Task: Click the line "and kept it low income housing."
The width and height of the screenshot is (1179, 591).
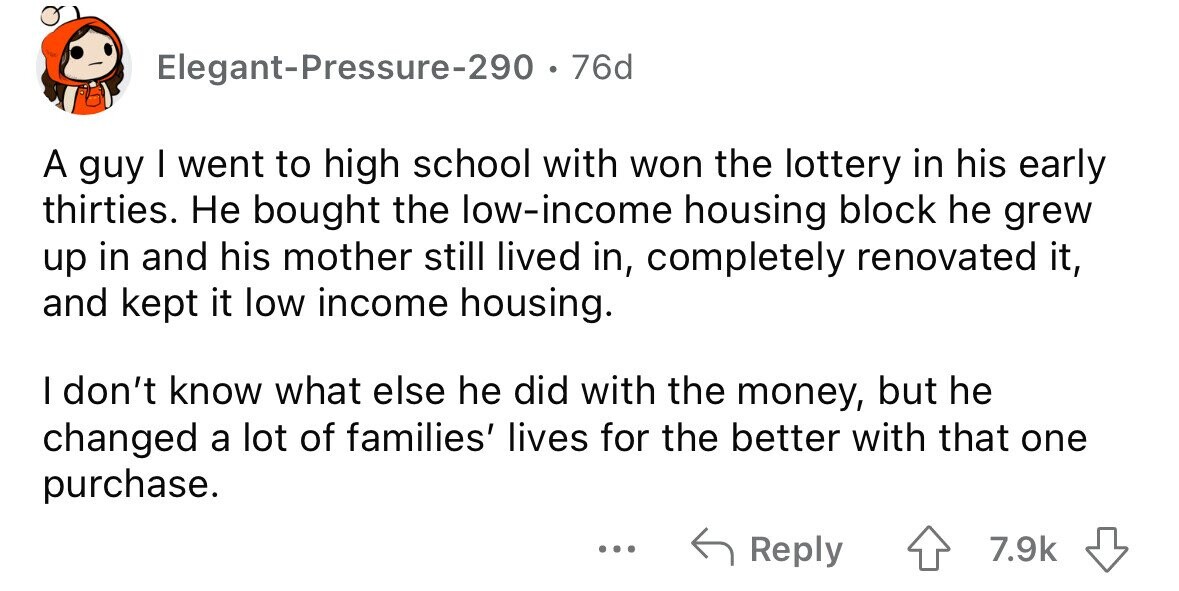Action: [323, 303]
